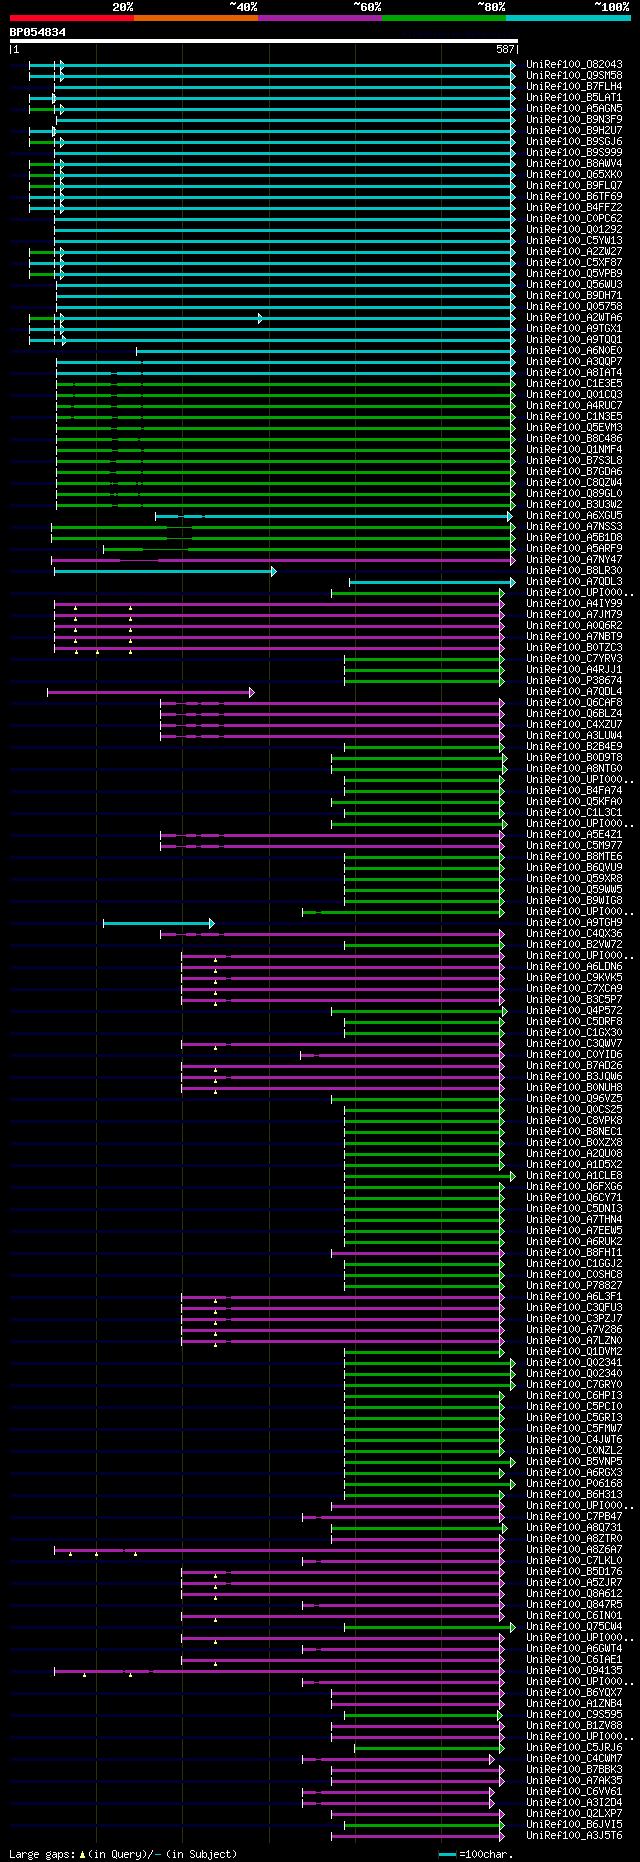Click the purple ~60% identity legend segment
640x1862 pixels.
320,18
